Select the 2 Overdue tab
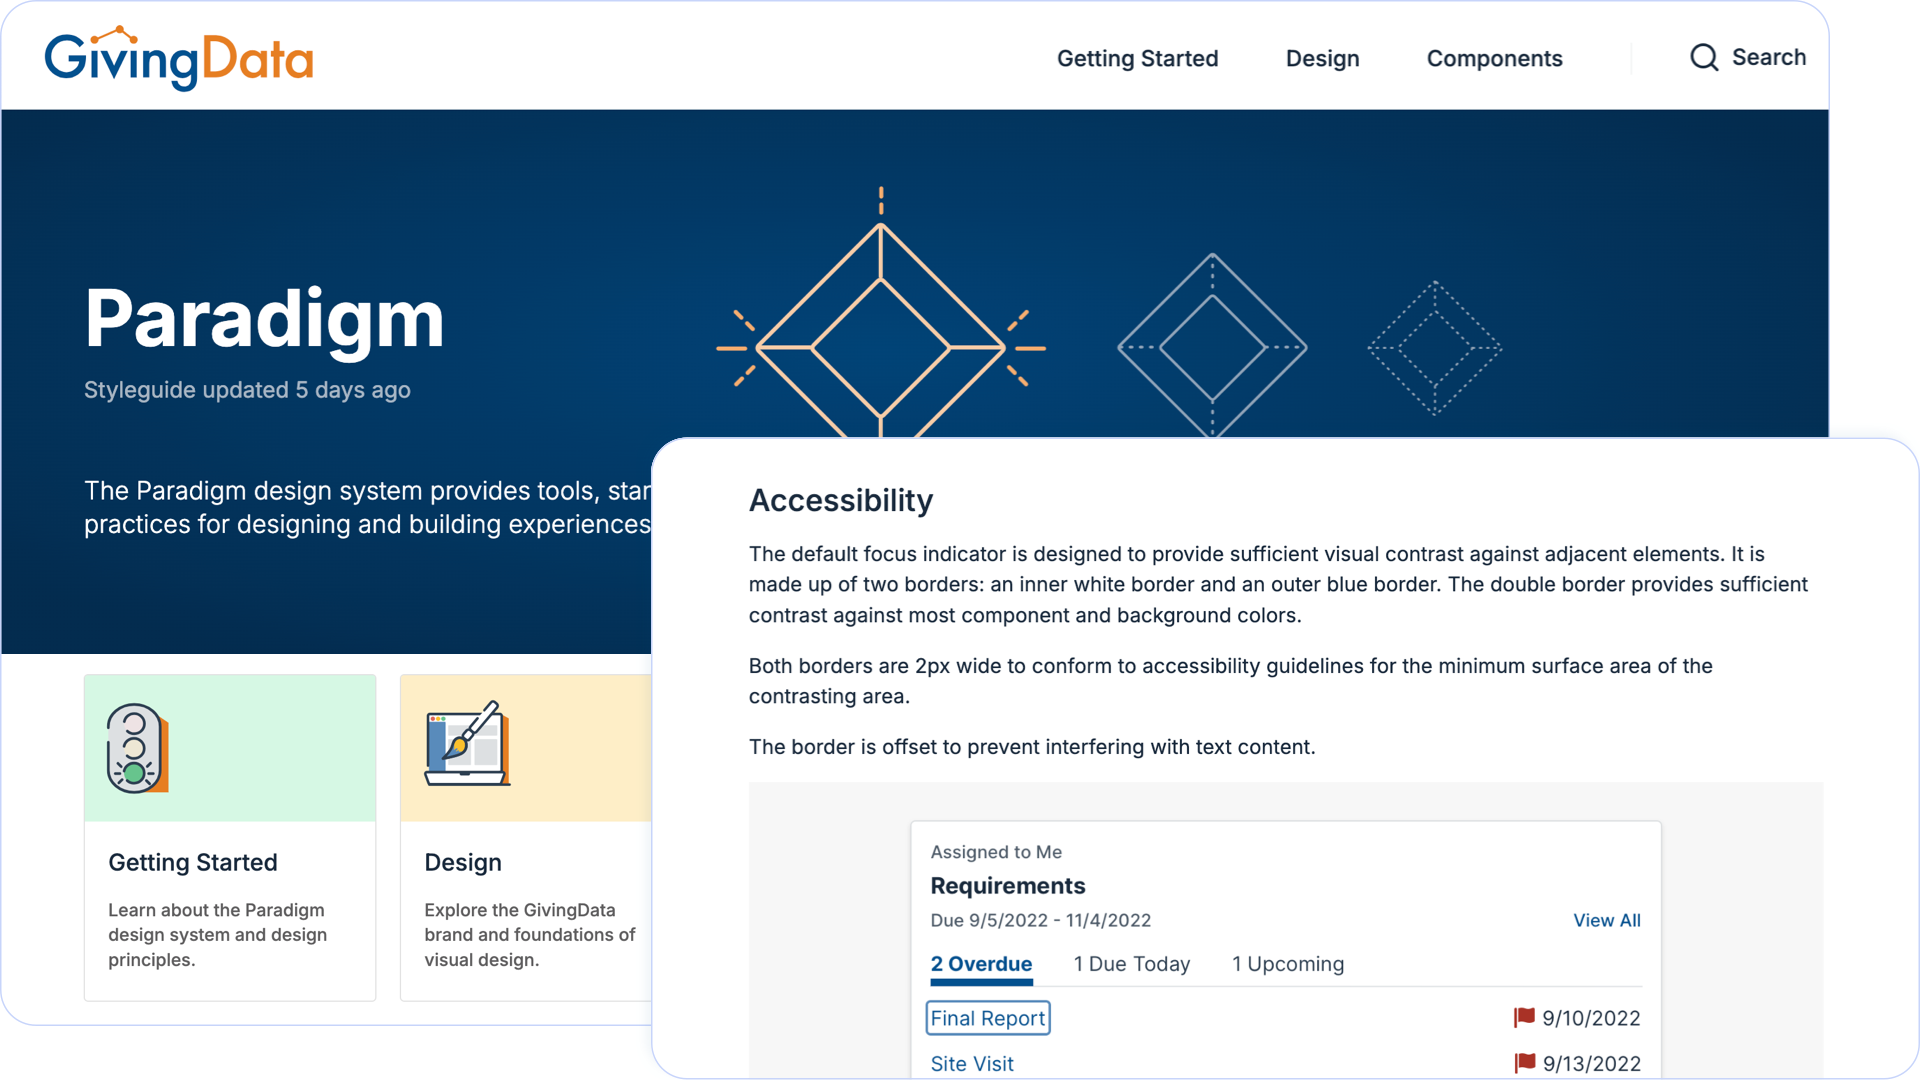 981,964
